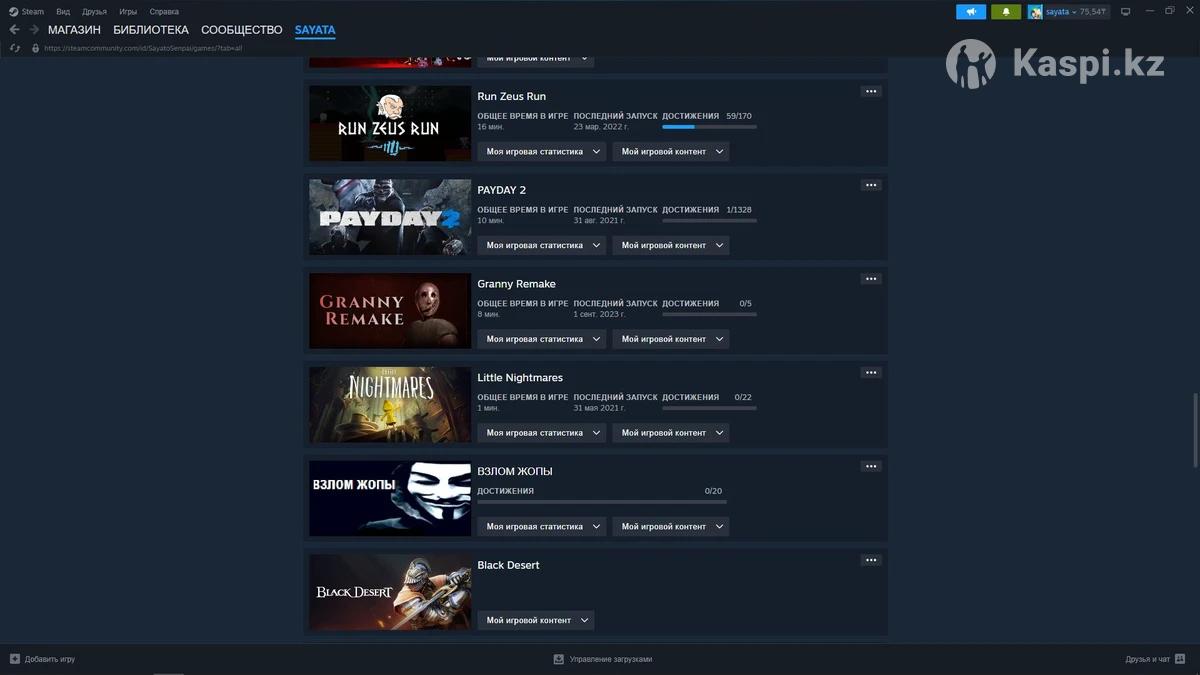Open the more options button for ВЗЛОМ ЖОПЫ
This screenshot has height=675, width=1200.
tap(871, 466)
